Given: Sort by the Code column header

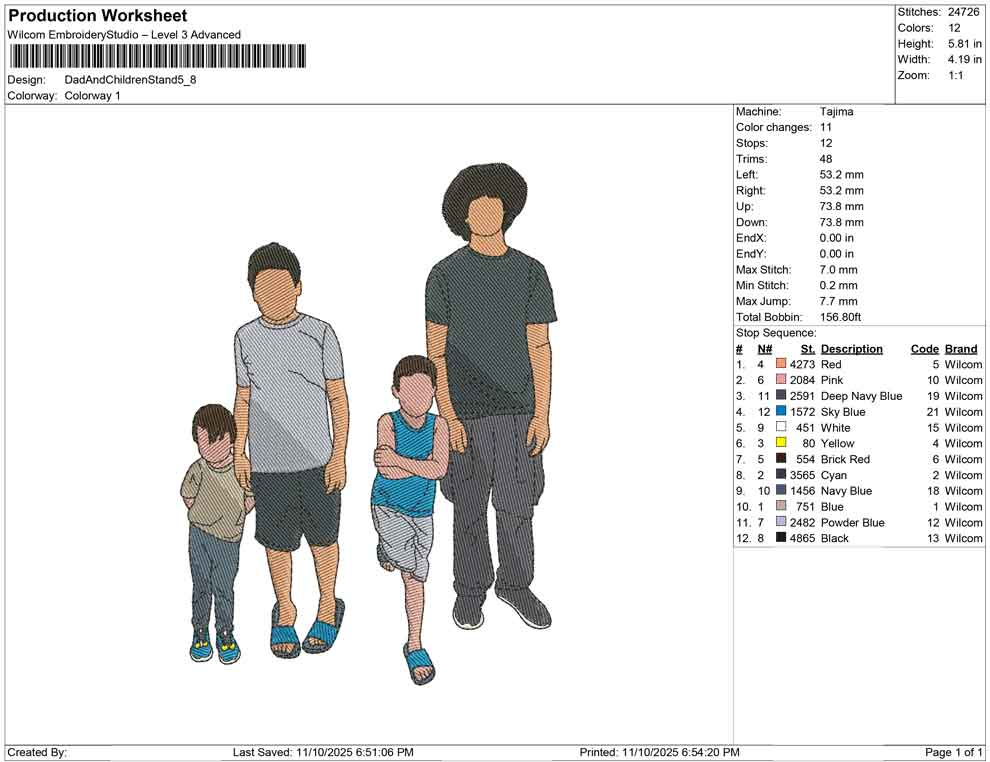Looking at the screenshot, I should (924, 348).
